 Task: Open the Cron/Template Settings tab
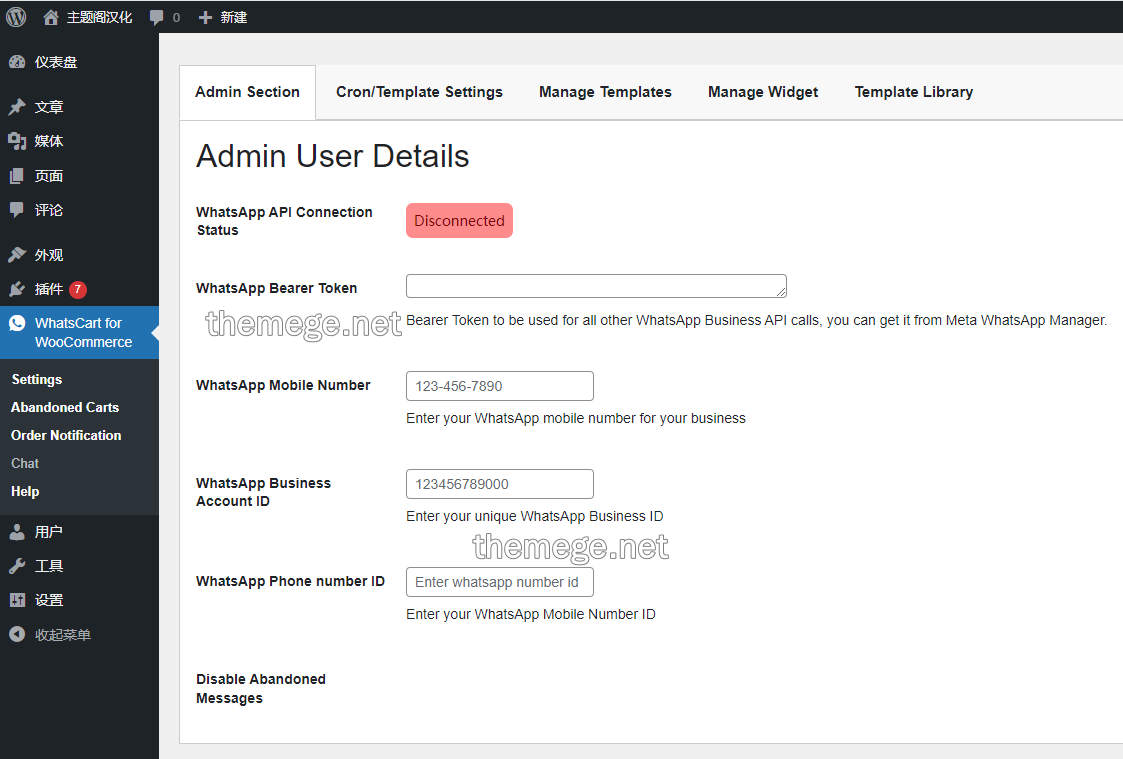coord(419,92)
